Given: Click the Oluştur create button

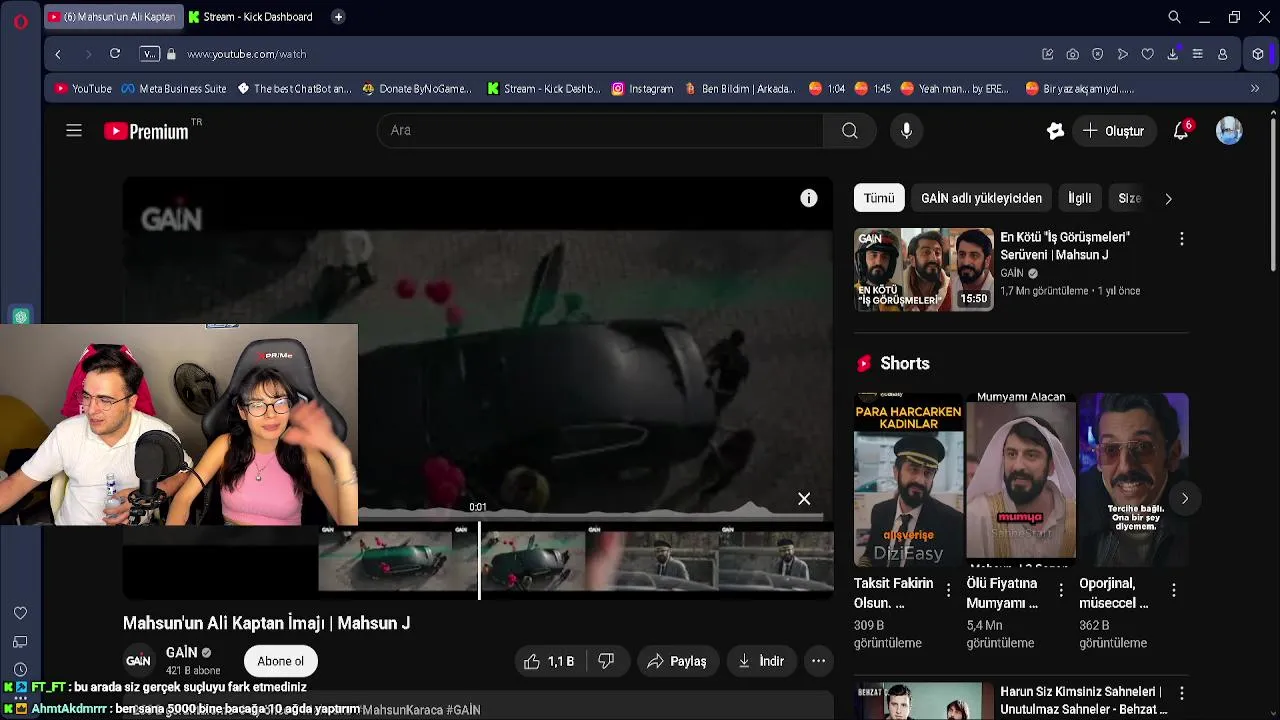Looking at the screenshot, I should 1114,131.
